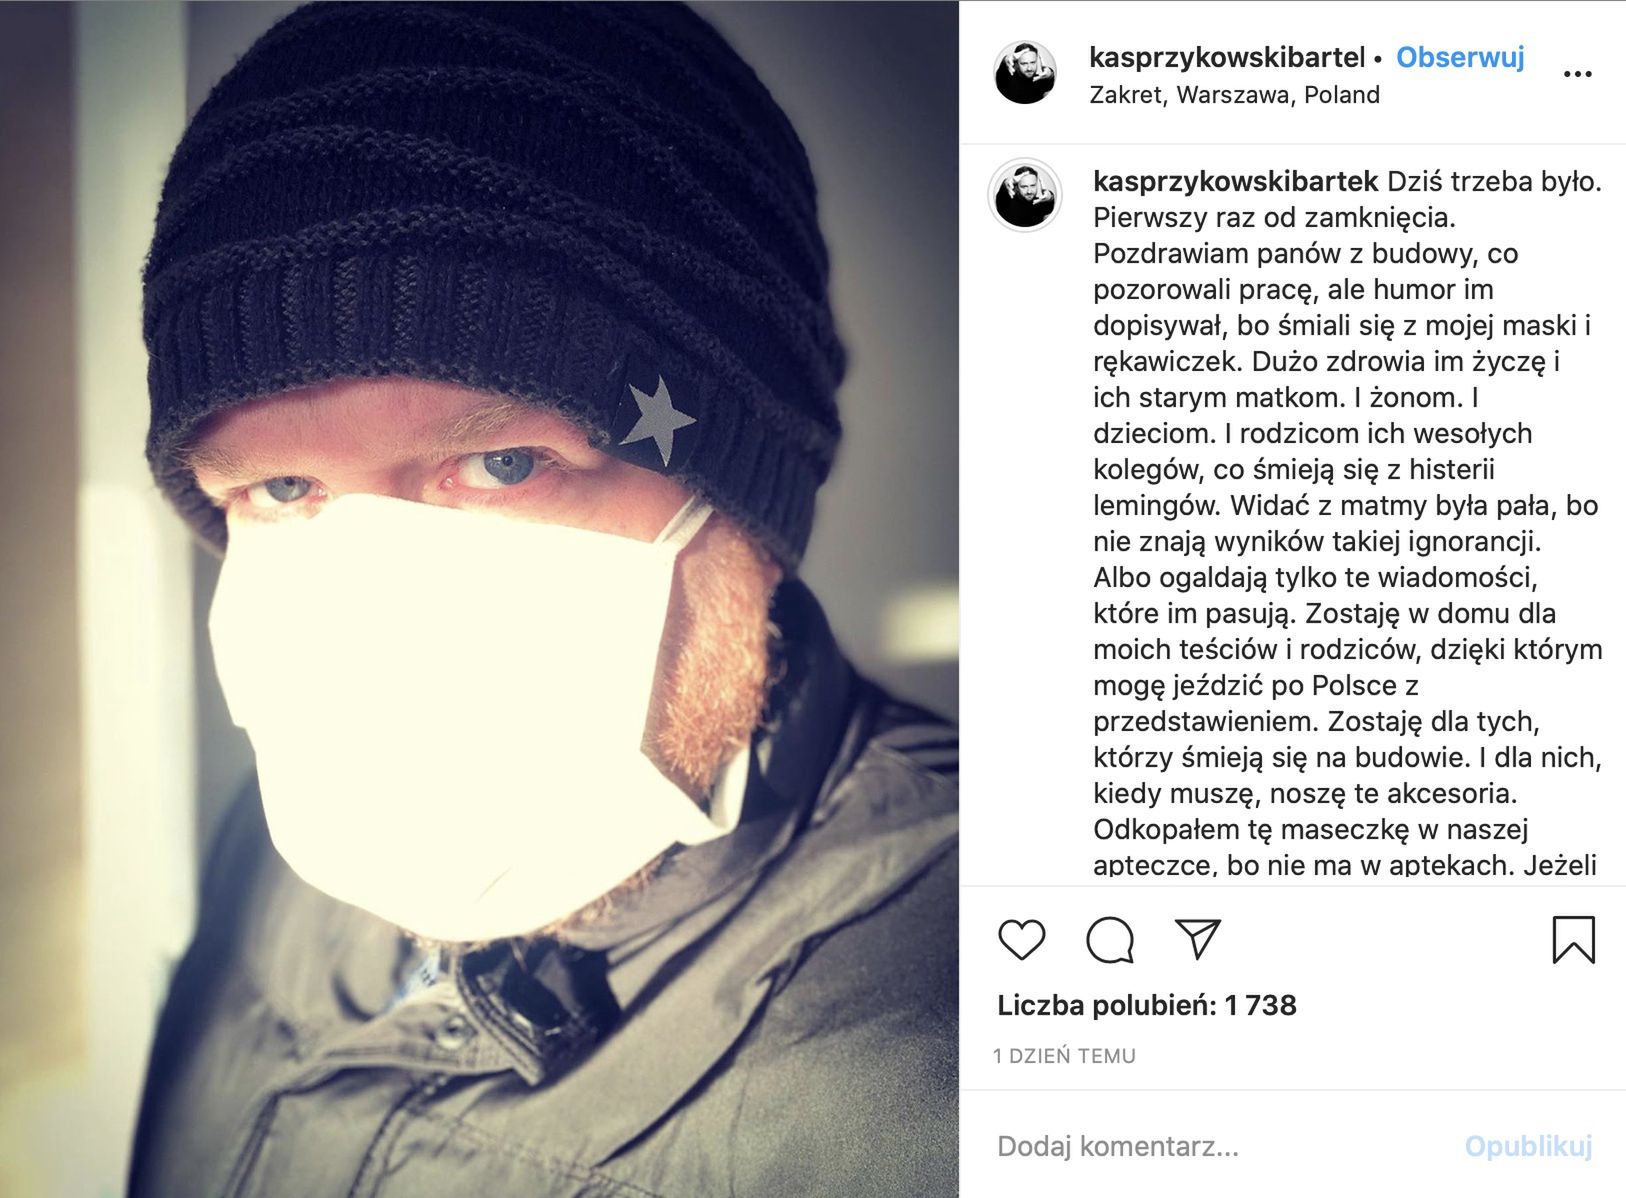The width and height of the screenshot is (1626, 1198).
Task: Open comments via the speech bubble icon
Action: (x=1110, y=940)
